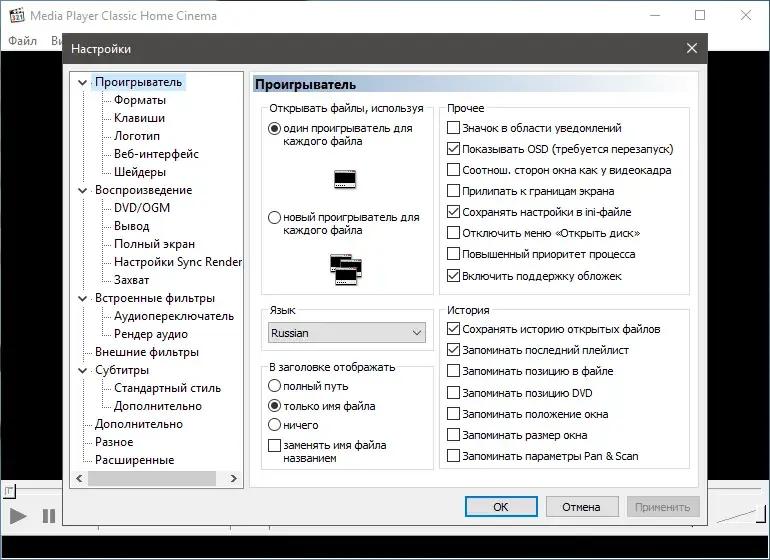Select the Проигрыватель tree item
770x560 pixels.
138,82
